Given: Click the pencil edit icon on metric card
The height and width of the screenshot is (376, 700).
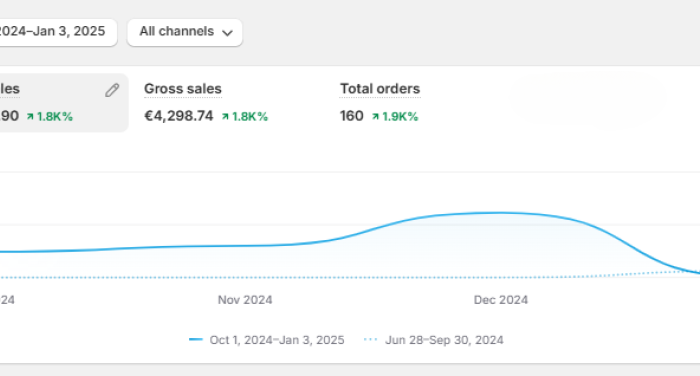Looking at the screenshot, I should point(112,90).
